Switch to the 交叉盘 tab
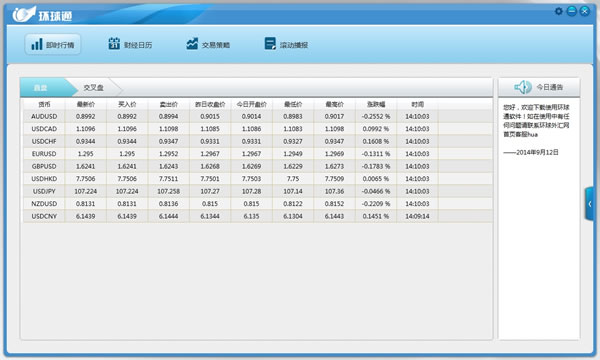This screenshot has height=360, width=600. tap(94, 88)
